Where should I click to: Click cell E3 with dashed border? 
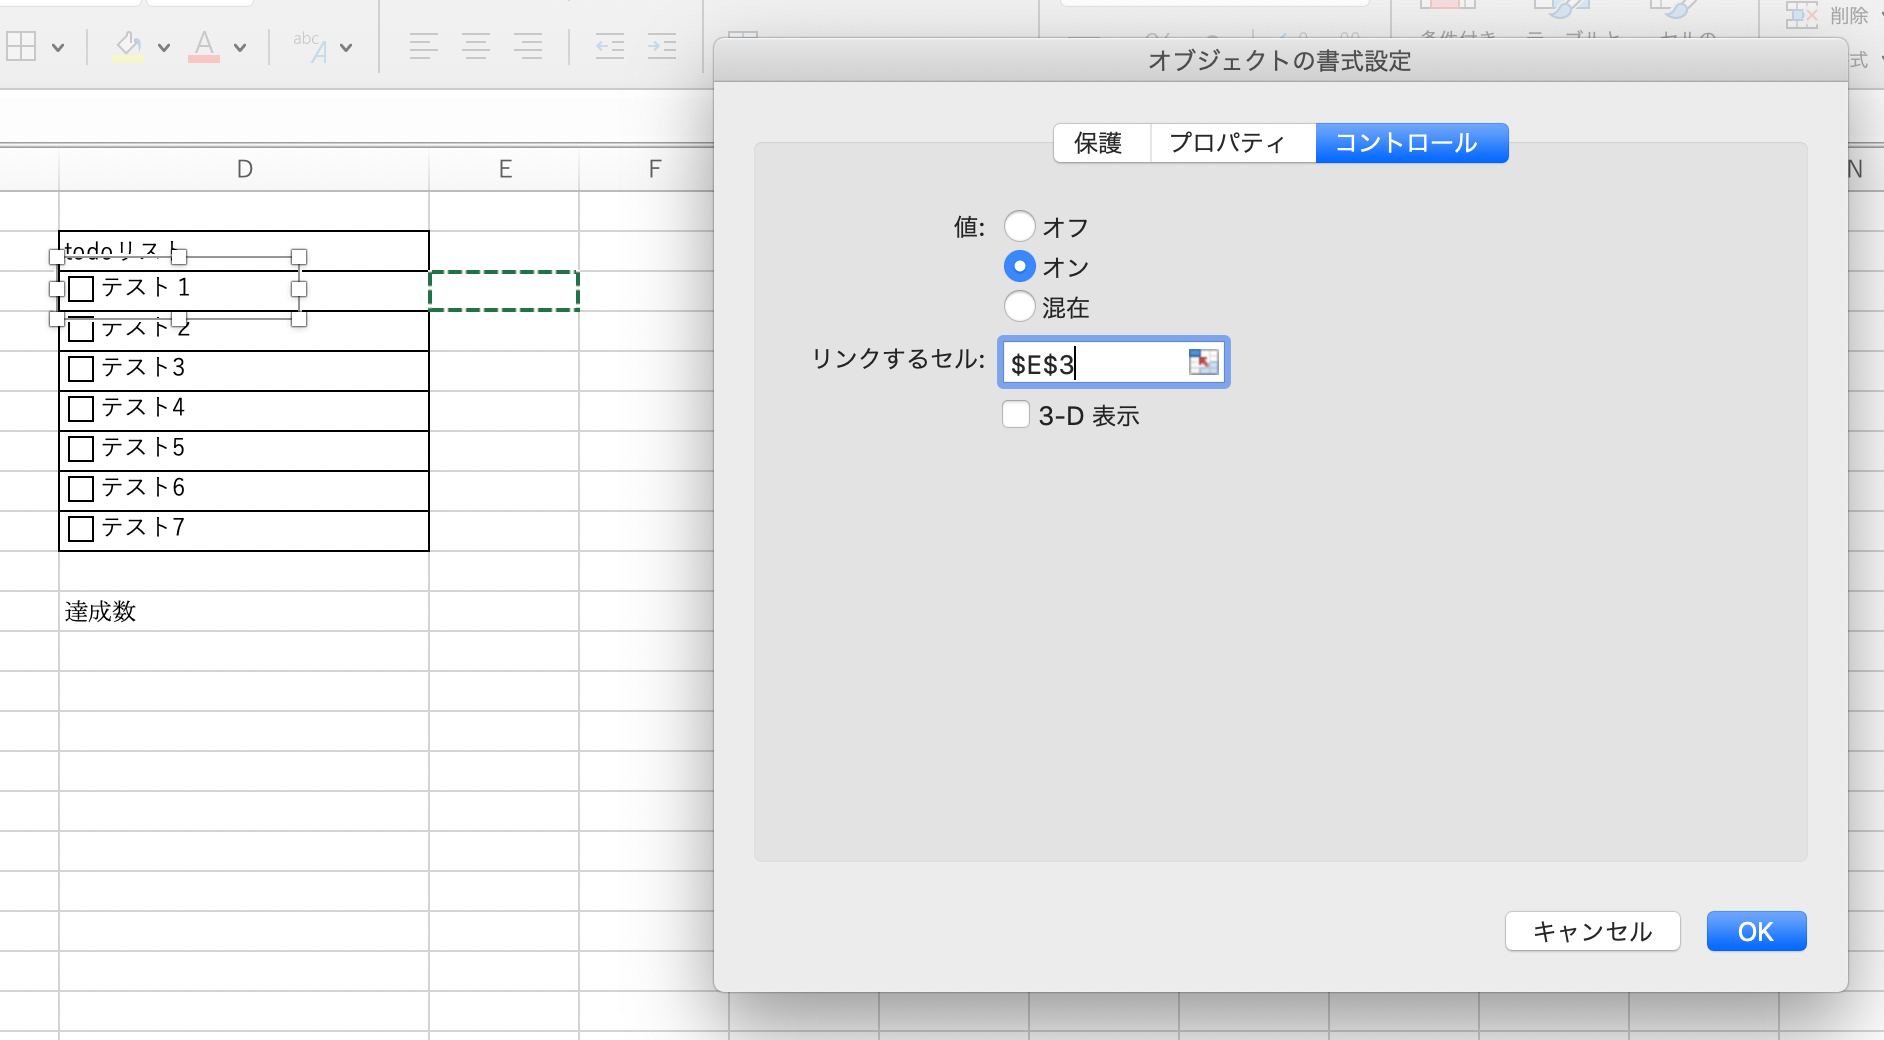click(x=504, y=291)
